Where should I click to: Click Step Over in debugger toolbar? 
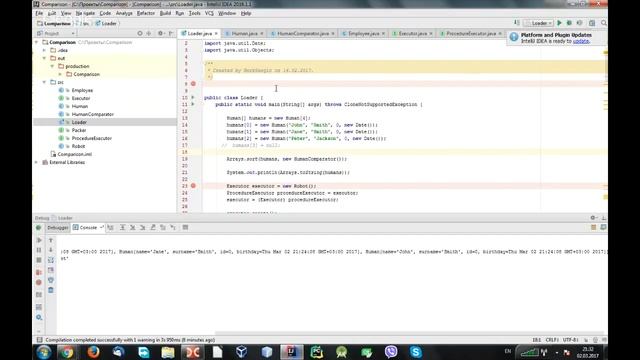pyautogui.click(x=122, y=227)
